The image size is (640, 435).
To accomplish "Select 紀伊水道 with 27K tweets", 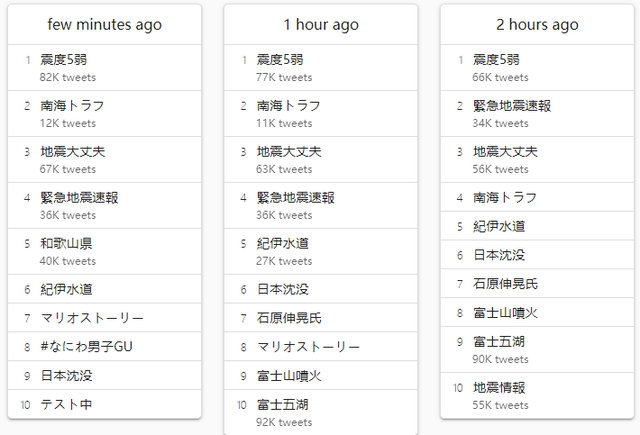I will 283,243.
